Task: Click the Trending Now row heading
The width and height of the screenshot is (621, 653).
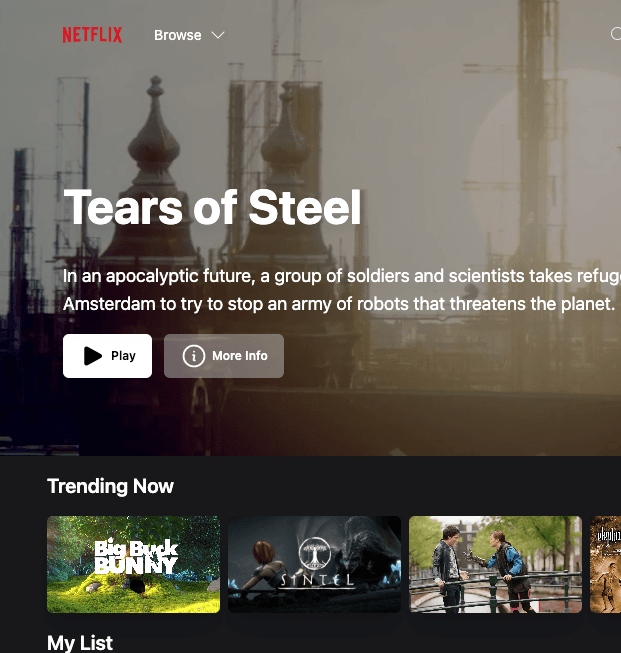Action: pos(110,486)
